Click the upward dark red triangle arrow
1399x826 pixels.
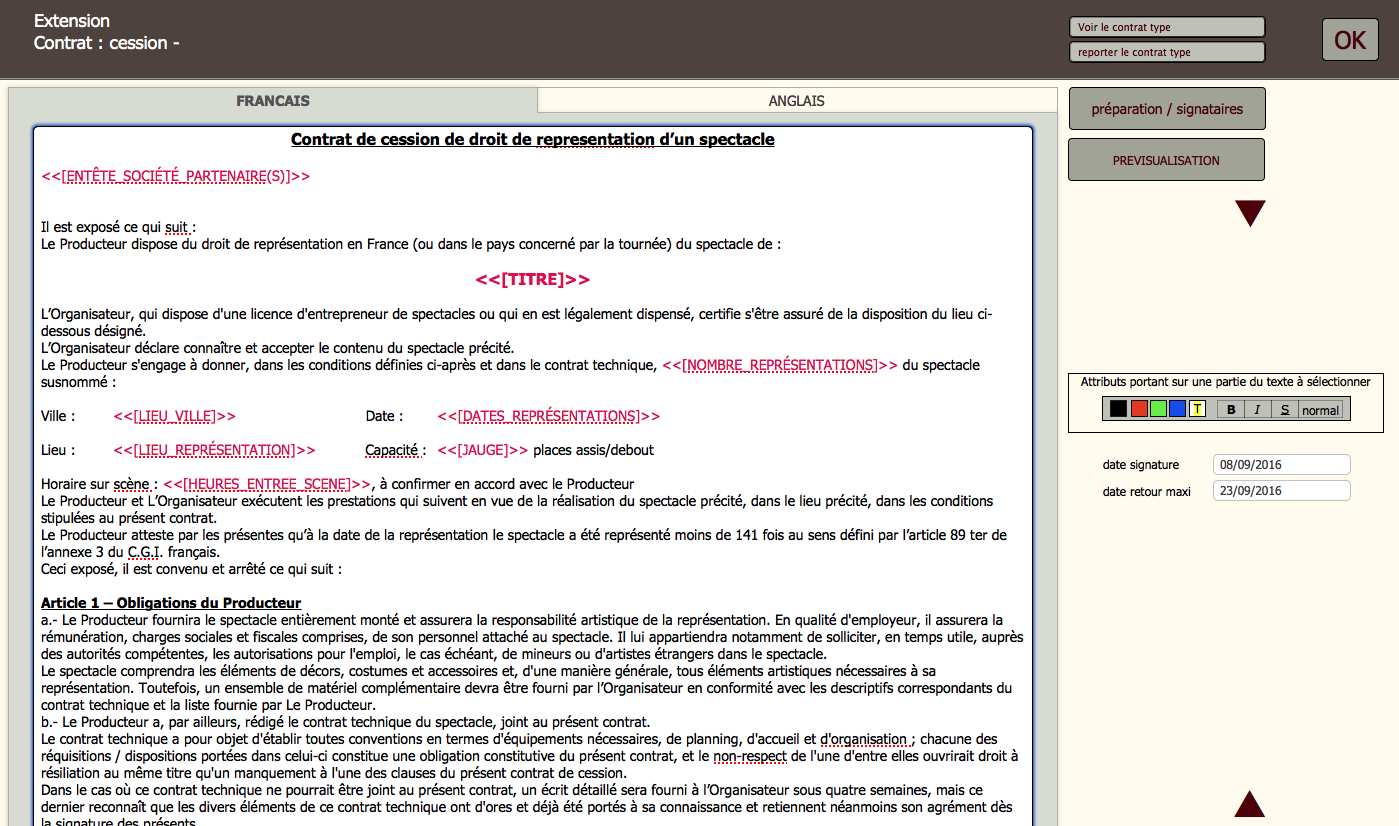1250,804
